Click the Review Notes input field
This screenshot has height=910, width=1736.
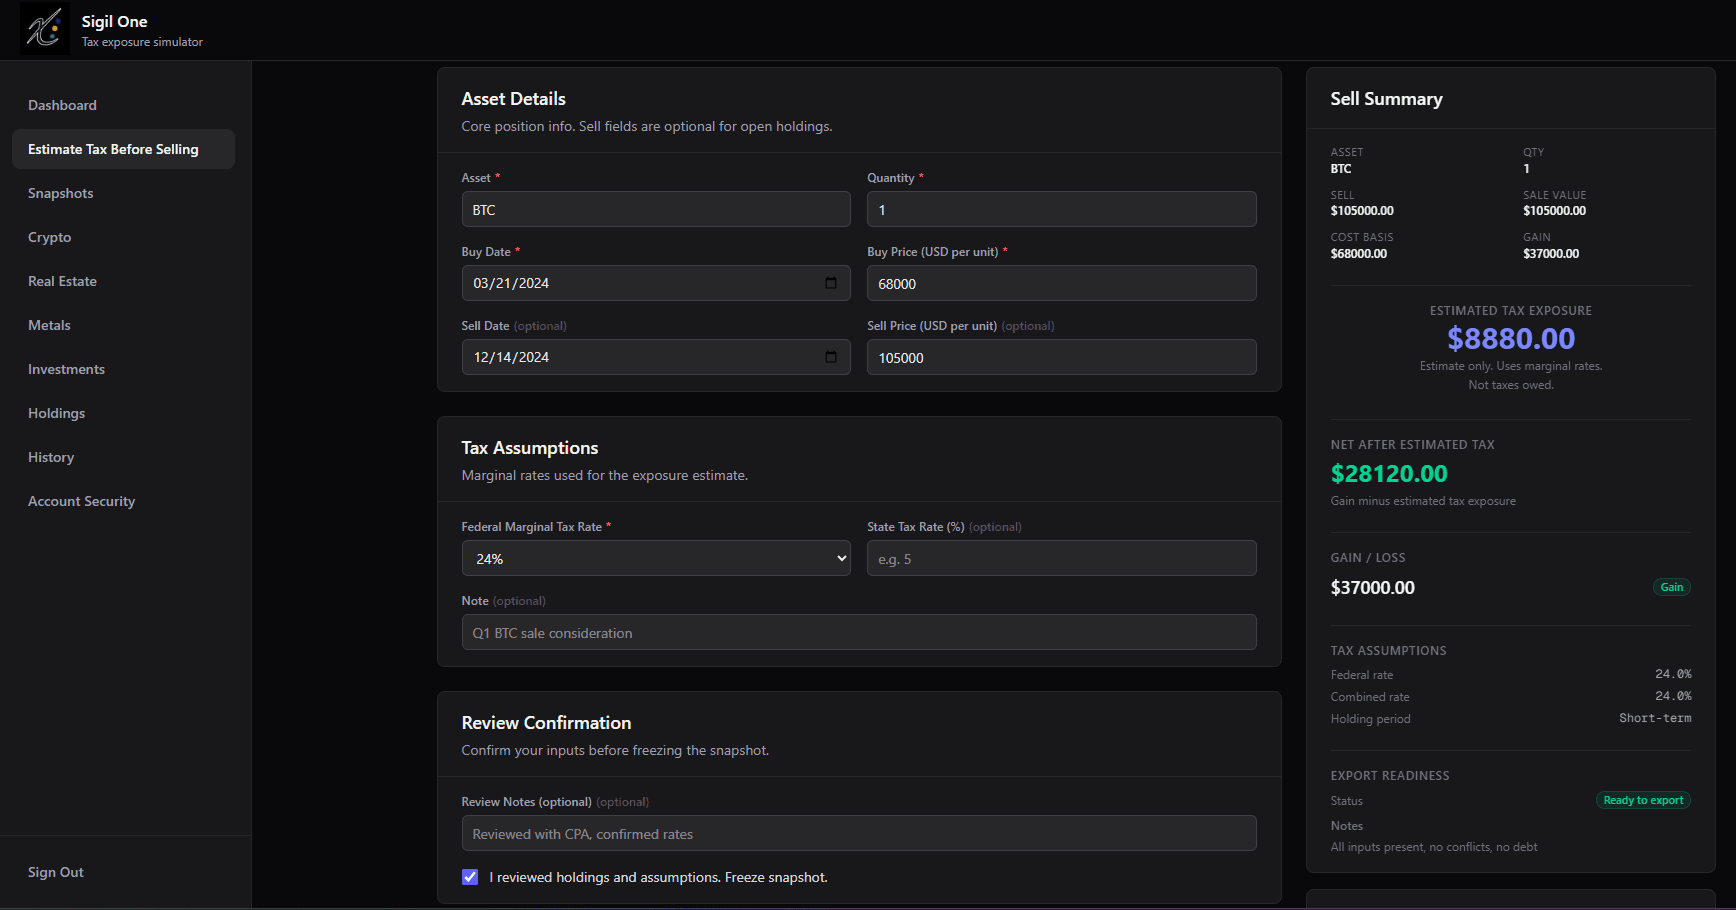click(x=859, y=833)
